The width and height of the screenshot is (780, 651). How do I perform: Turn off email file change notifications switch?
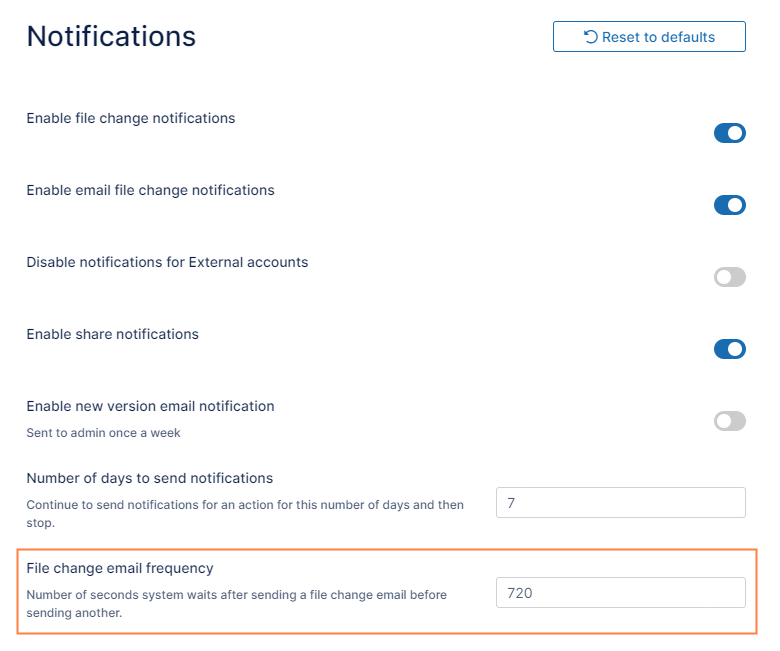(x=729, y=205)
